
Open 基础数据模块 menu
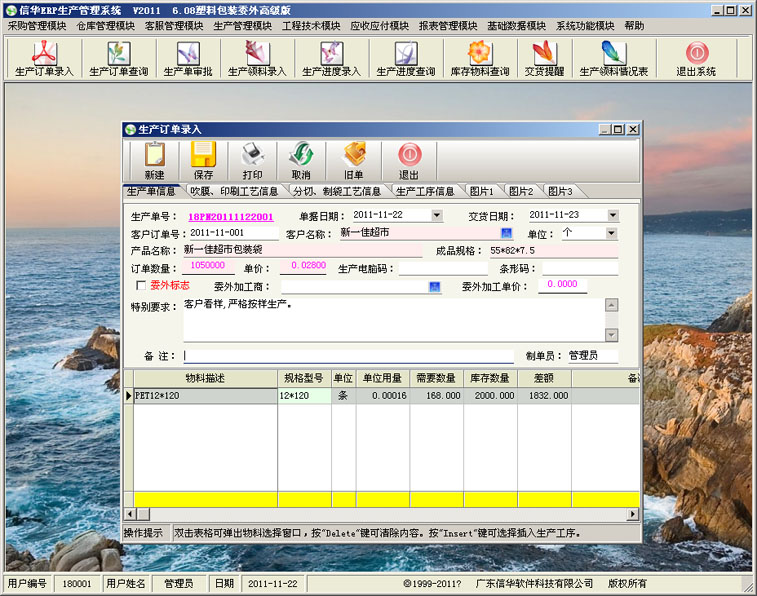click(x=517, y=26)
